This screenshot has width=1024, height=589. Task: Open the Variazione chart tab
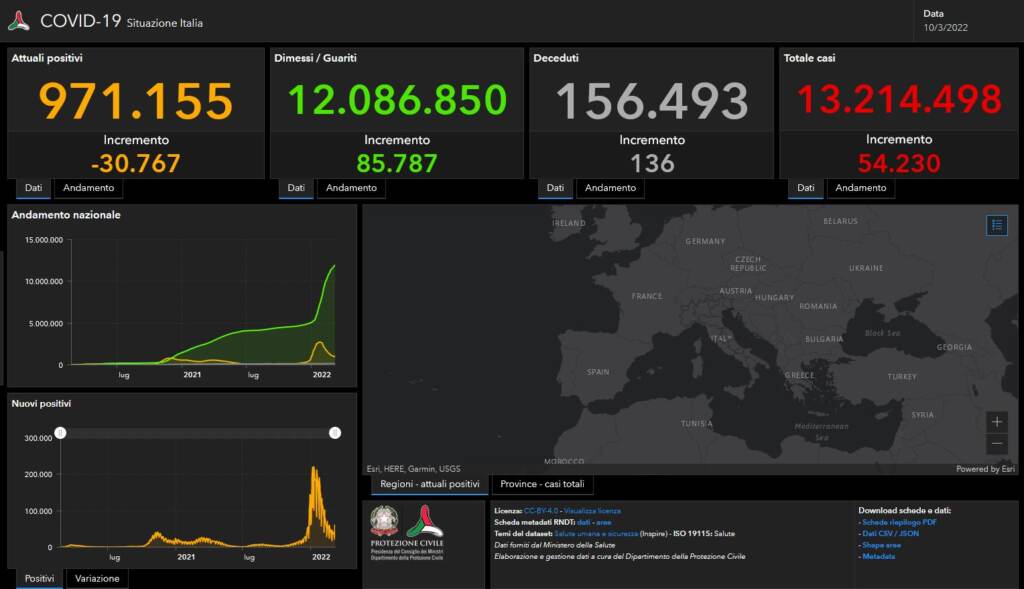click(x=97, y=578)
